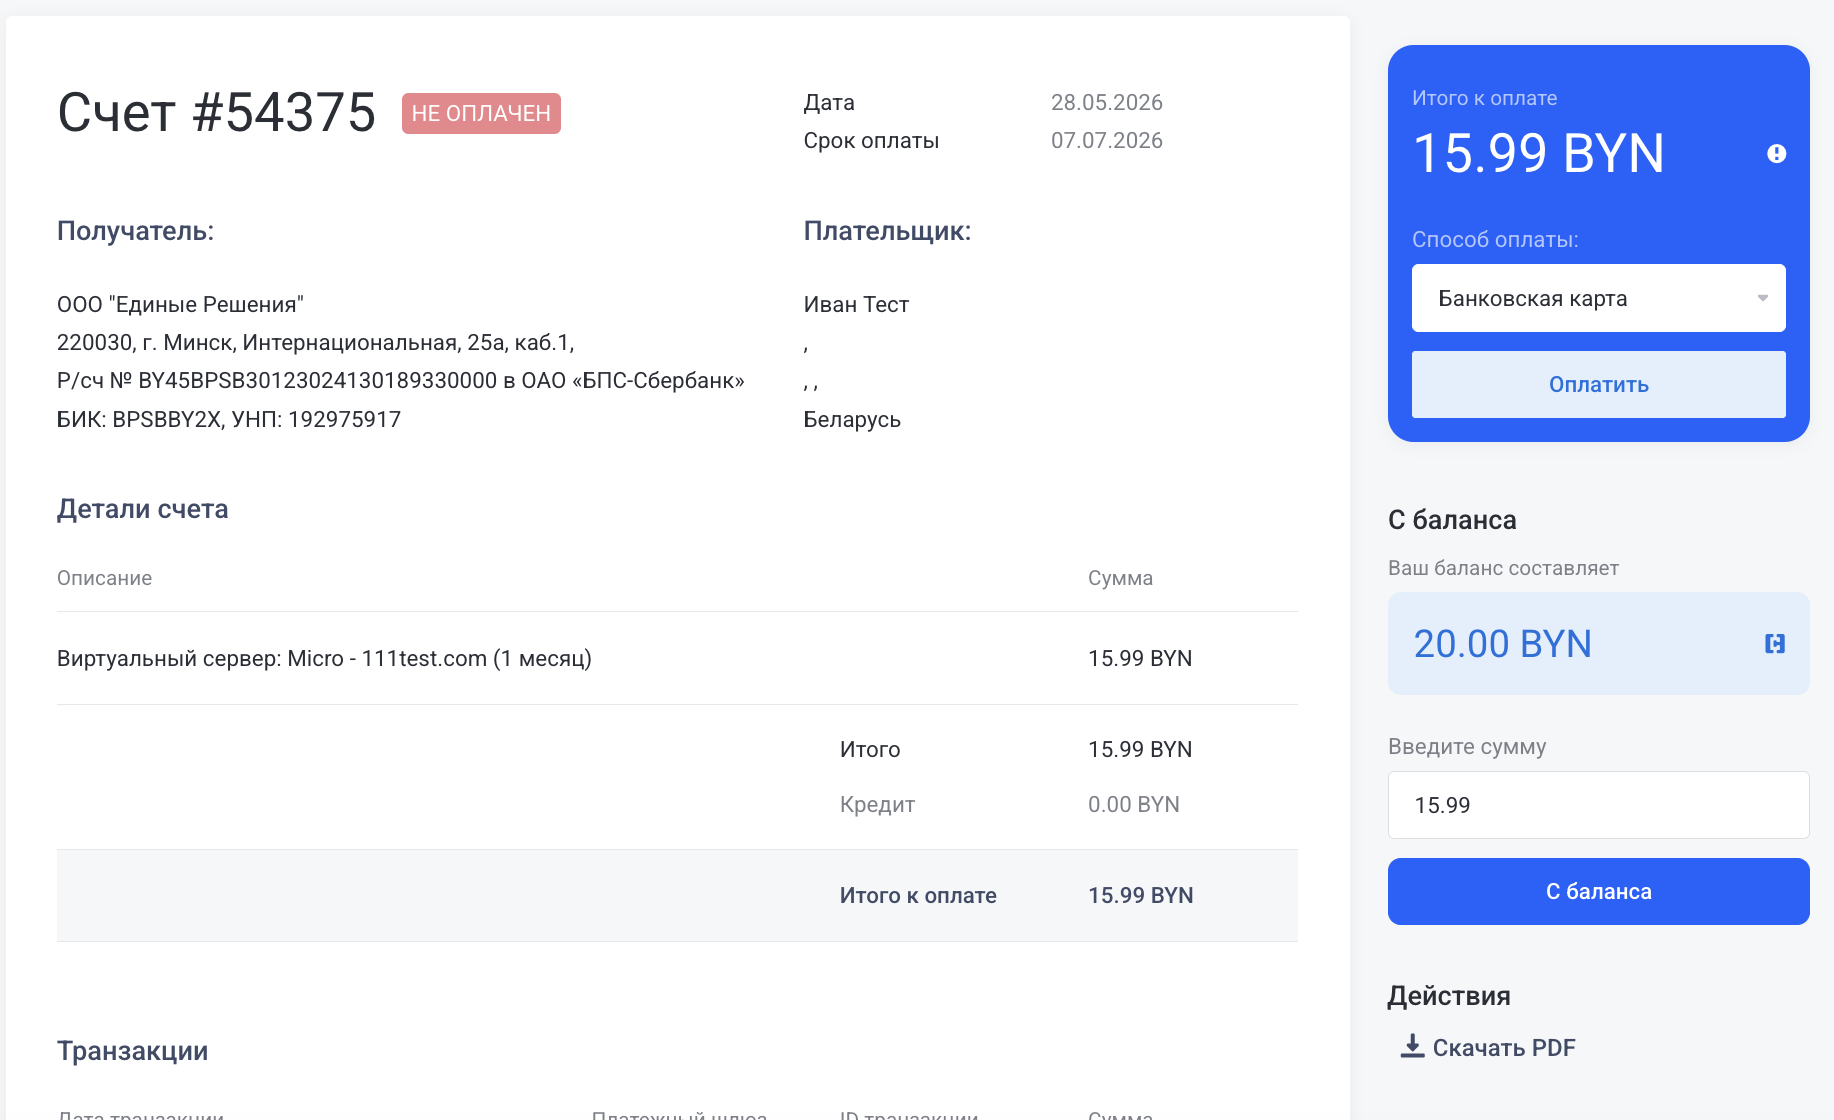Click the Получатель: heading

click(x=135, y=231)
